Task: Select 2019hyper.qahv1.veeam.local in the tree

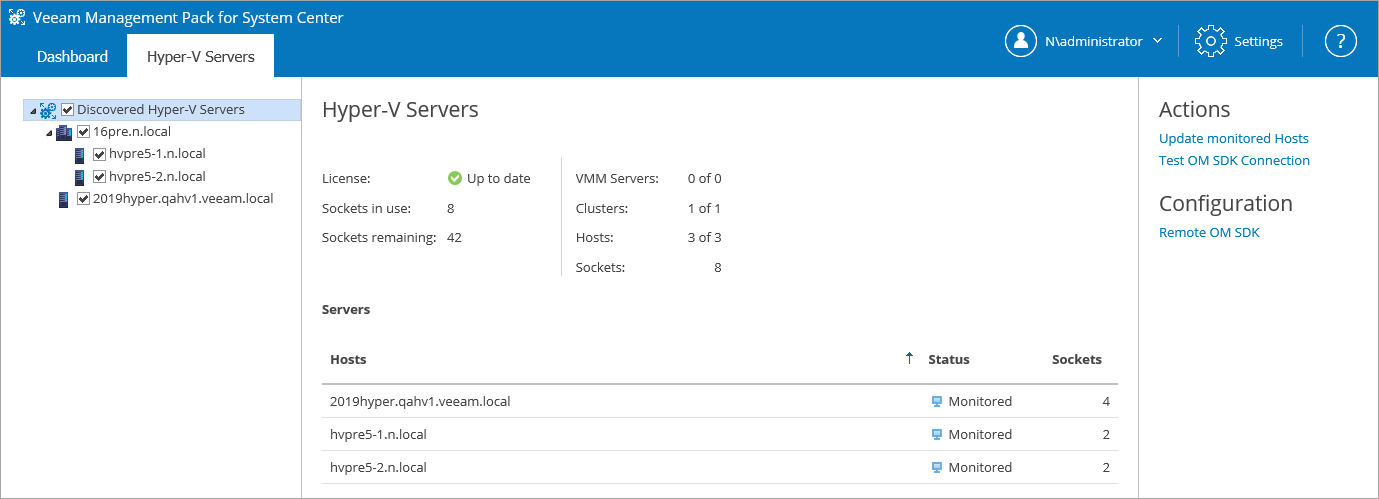Action: tap(183, 199)
